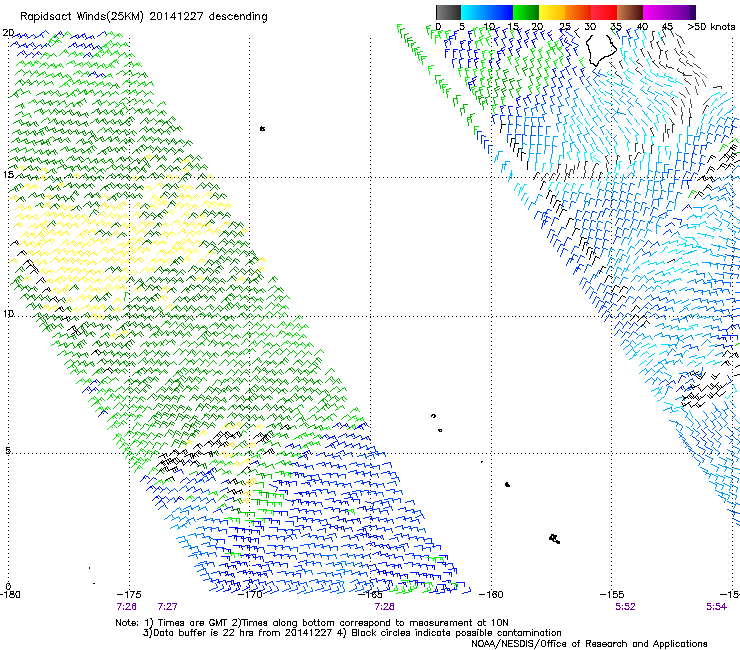Click the 'Note: 1) Times are GMT' line
740x650 pixels.
click(312, 623)
